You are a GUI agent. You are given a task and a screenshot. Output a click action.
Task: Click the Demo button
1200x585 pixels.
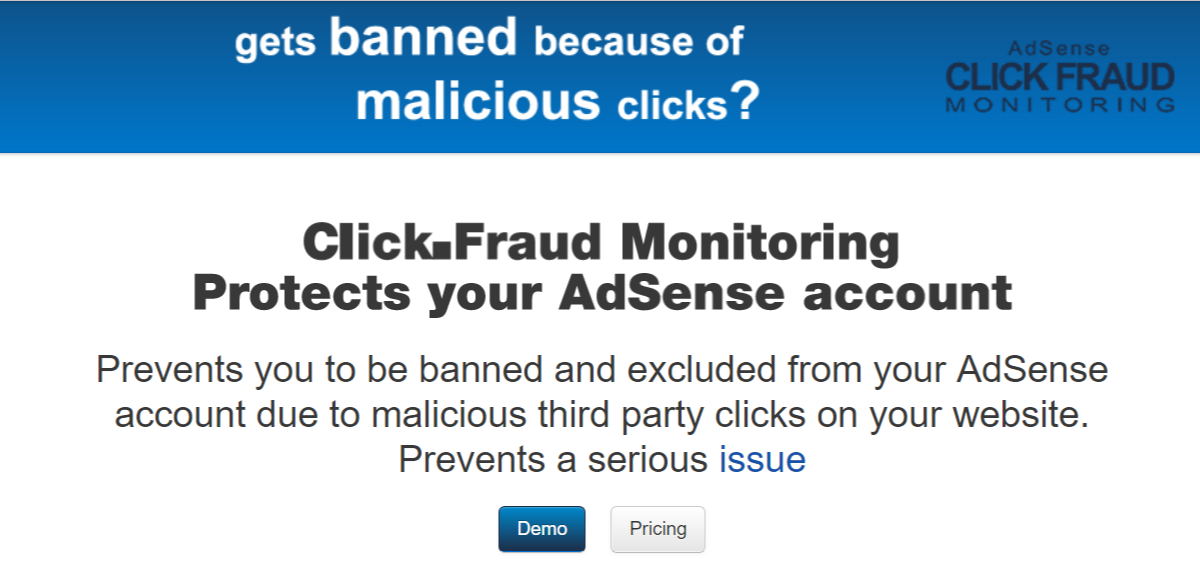pos(542,529)
